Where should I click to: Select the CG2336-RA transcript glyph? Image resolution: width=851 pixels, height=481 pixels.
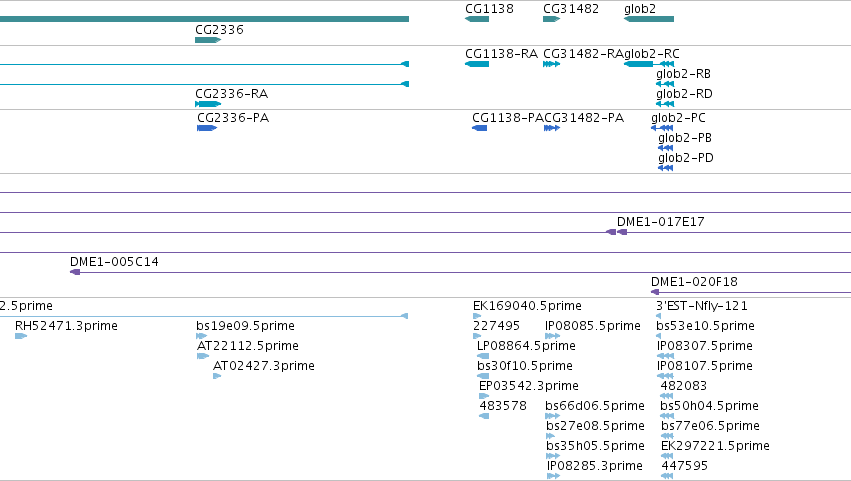pos(208,104)
